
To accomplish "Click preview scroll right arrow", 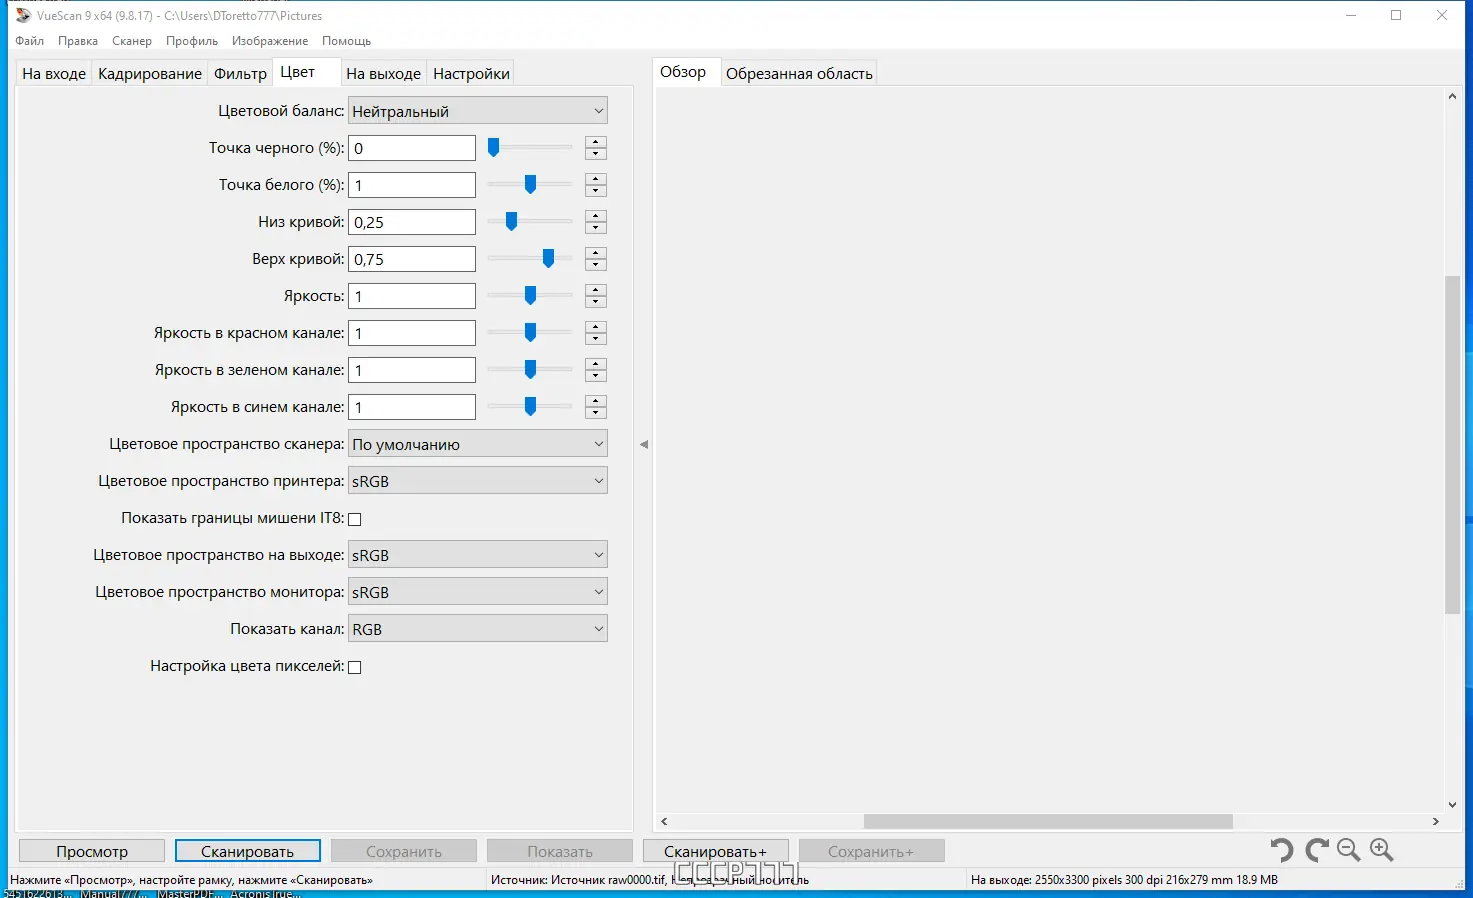I will [x=1436, y=821].
